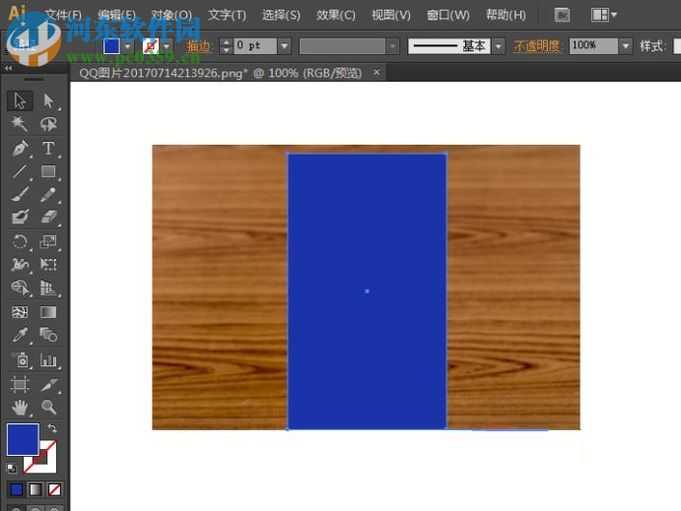681x511 pixels.
Task: Select the Mesh tool
Action: pos(20,312)
